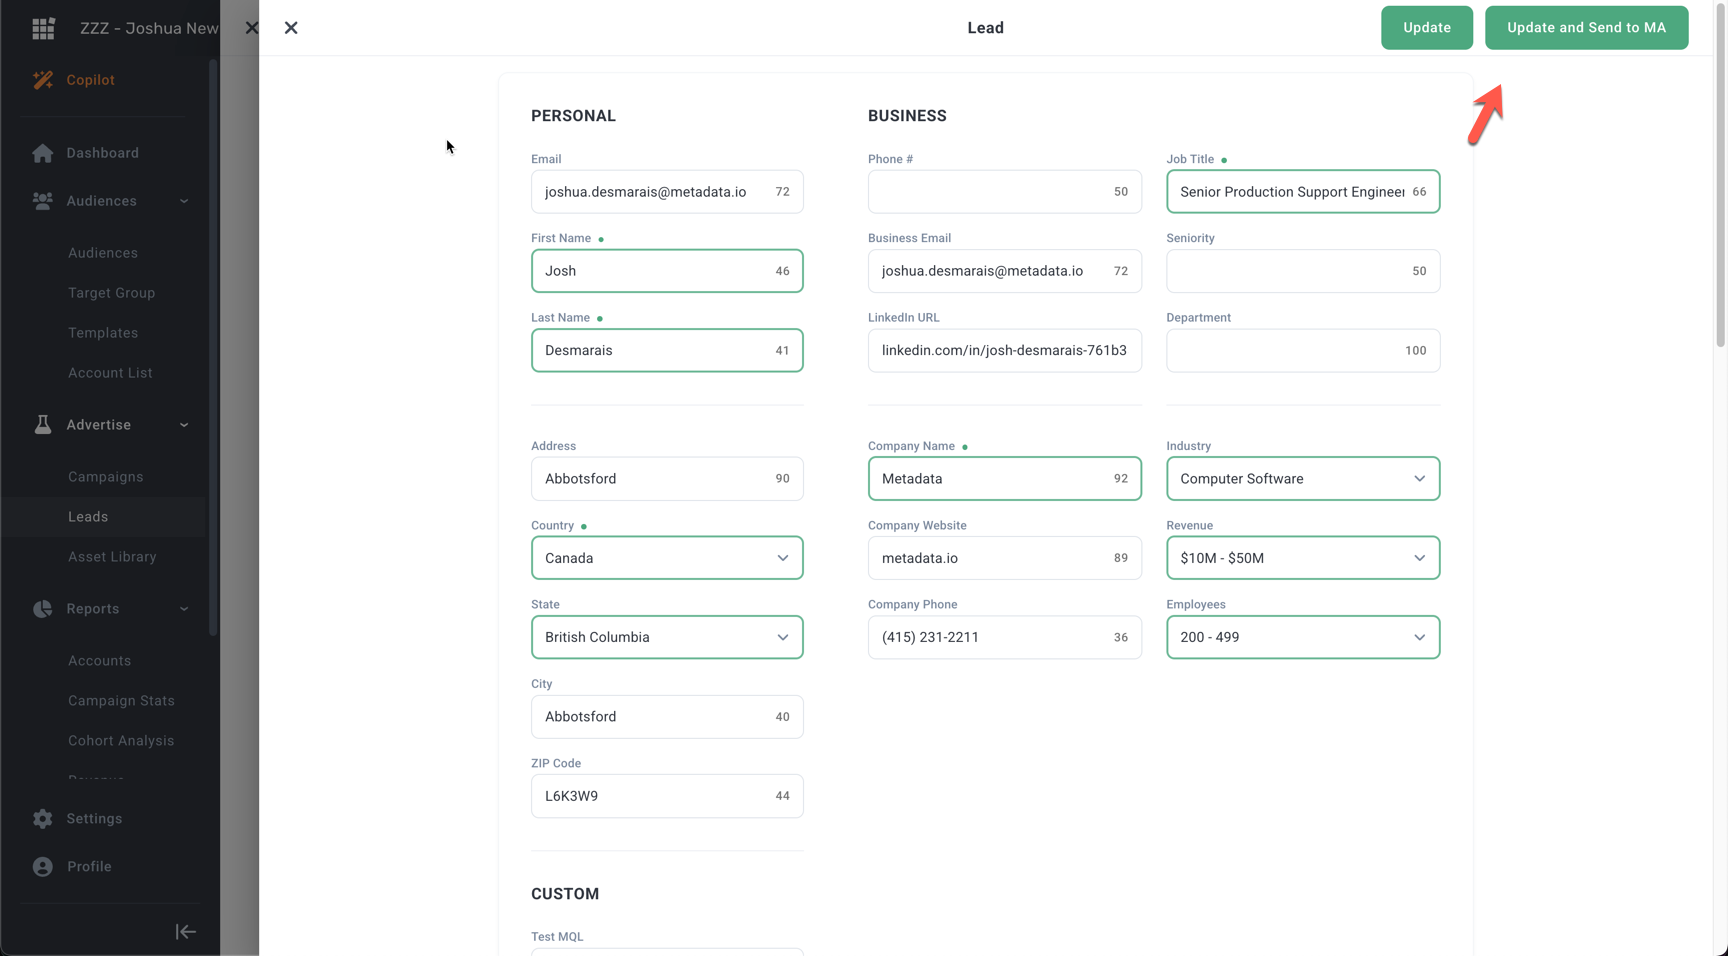Select the Employees dropdown
This screenshot has width=1728, height=956.
coord(1302,637)
